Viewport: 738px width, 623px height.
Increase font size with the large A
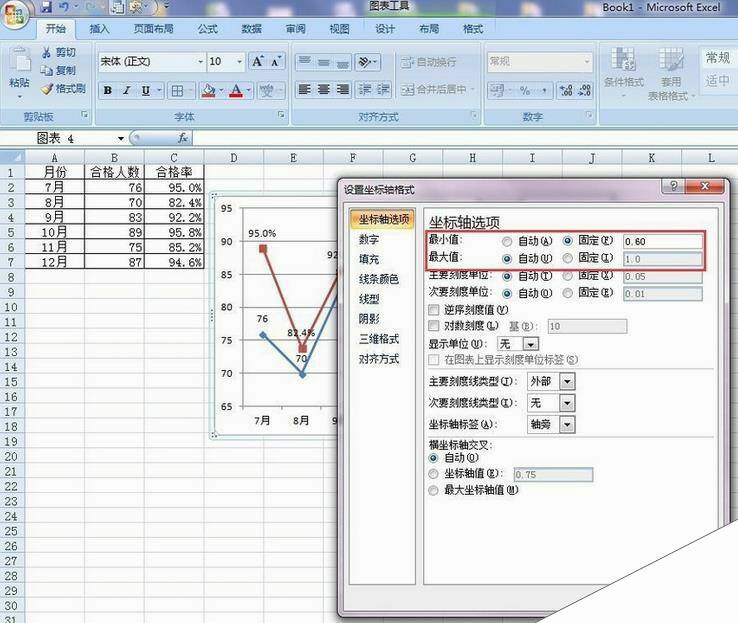pos(257,62)
